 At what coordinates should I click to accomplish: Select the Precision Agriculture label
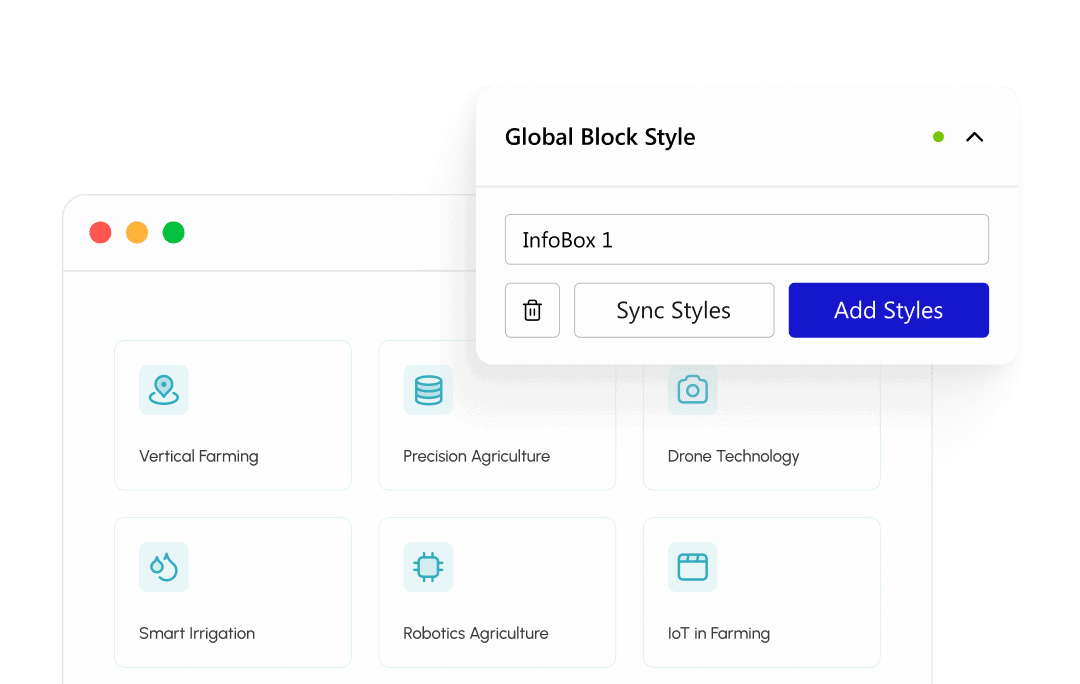(477, 456)
